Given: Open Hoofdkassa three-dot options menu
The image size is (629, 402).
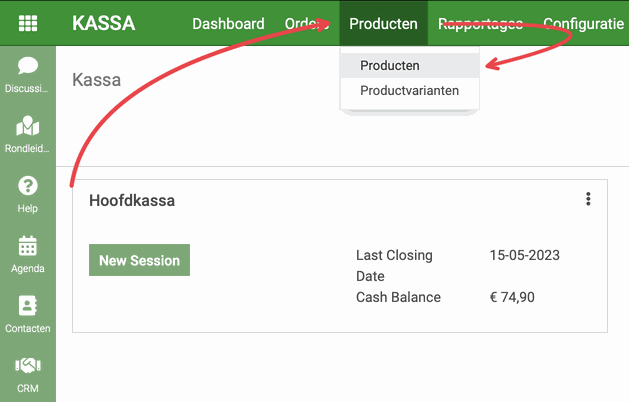Looking at the screenshot, I should (x=588, y=199).
